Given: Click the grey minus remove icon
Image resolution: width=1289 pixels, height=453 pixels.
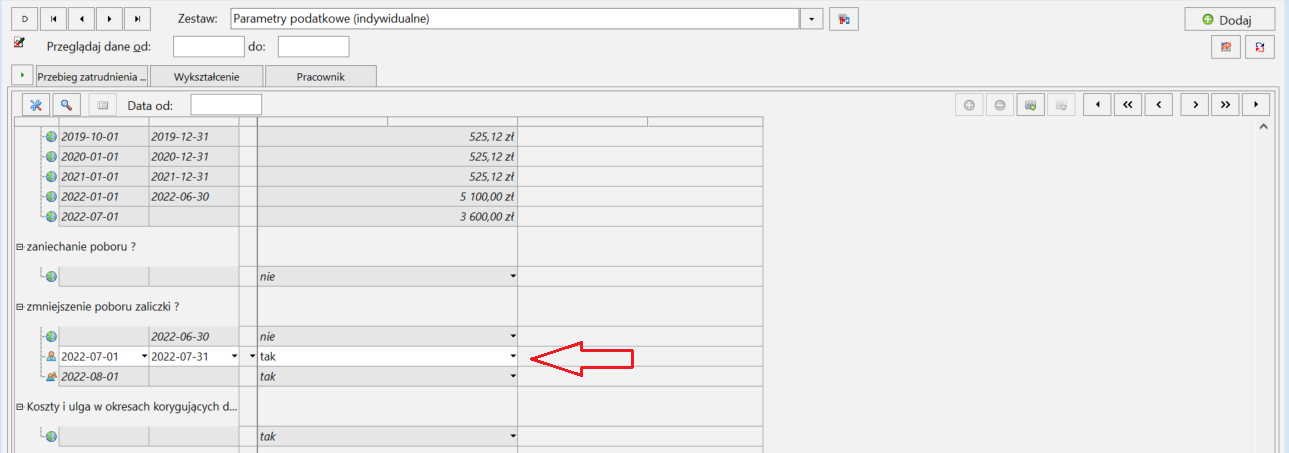Looking at the screenshot, I should [x=999, y=104].
